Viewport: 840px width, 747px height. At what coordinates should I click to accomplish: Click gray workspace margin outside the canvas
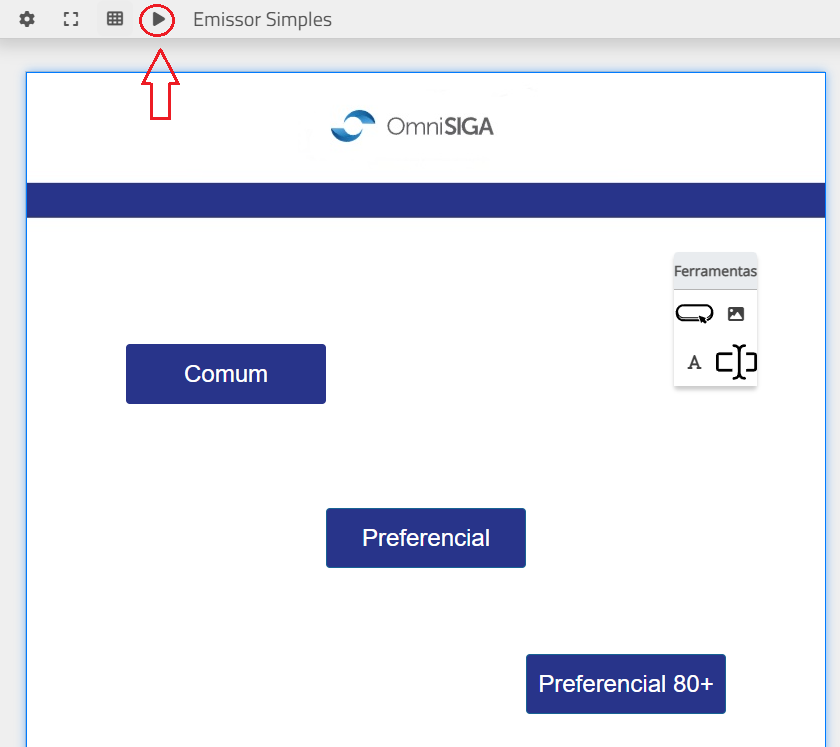point(12,375)
